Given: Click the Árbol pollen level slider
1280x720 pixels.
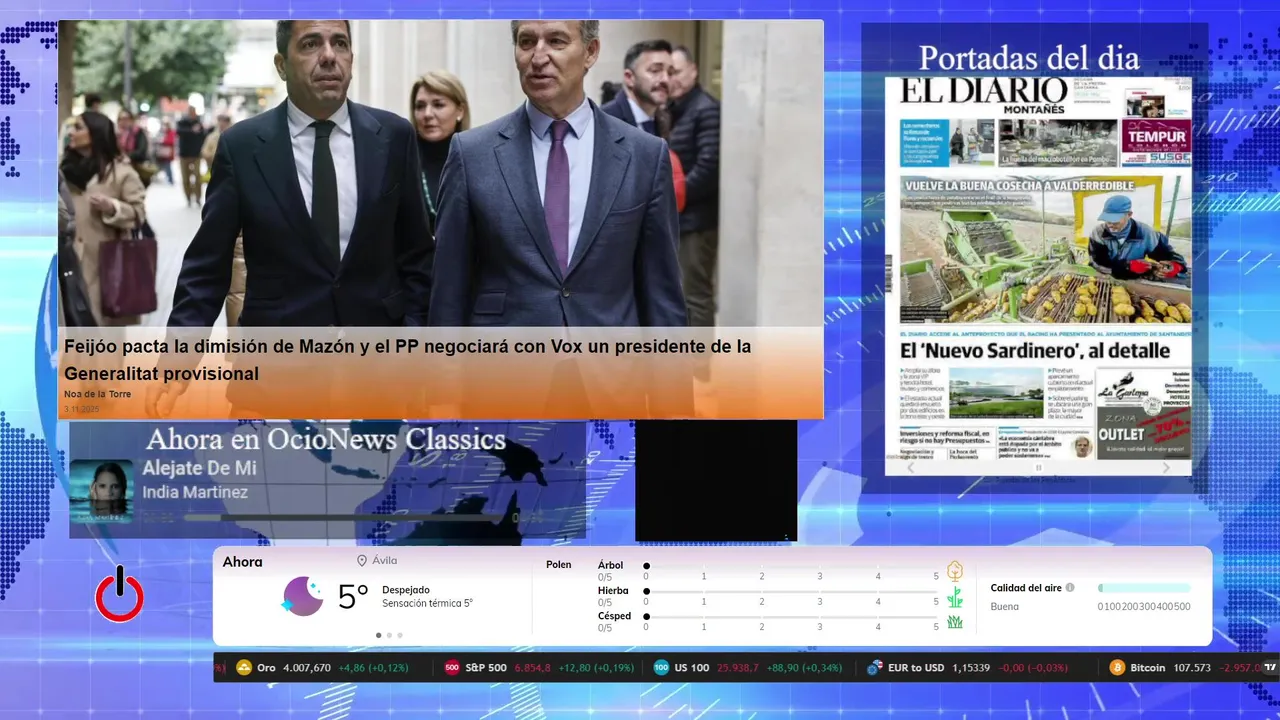Looking at the screenshot, I should click(x=791, y=566).
